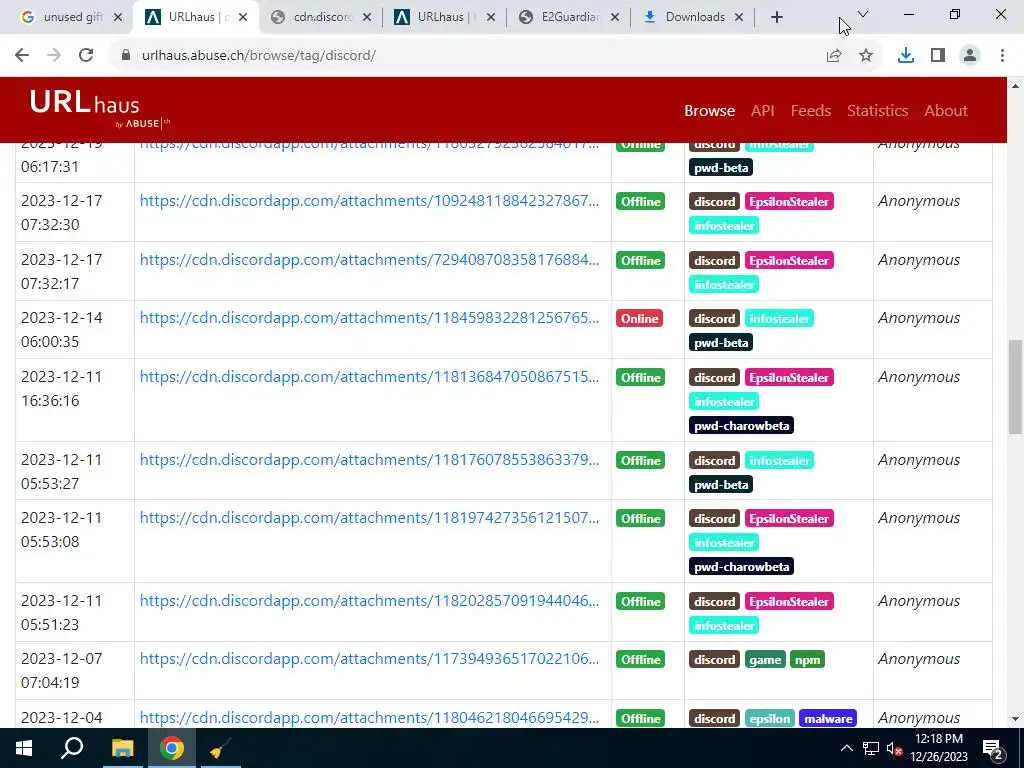Click the broom app taskbar icon
The image size is (1024, 768).
[221, 748]
